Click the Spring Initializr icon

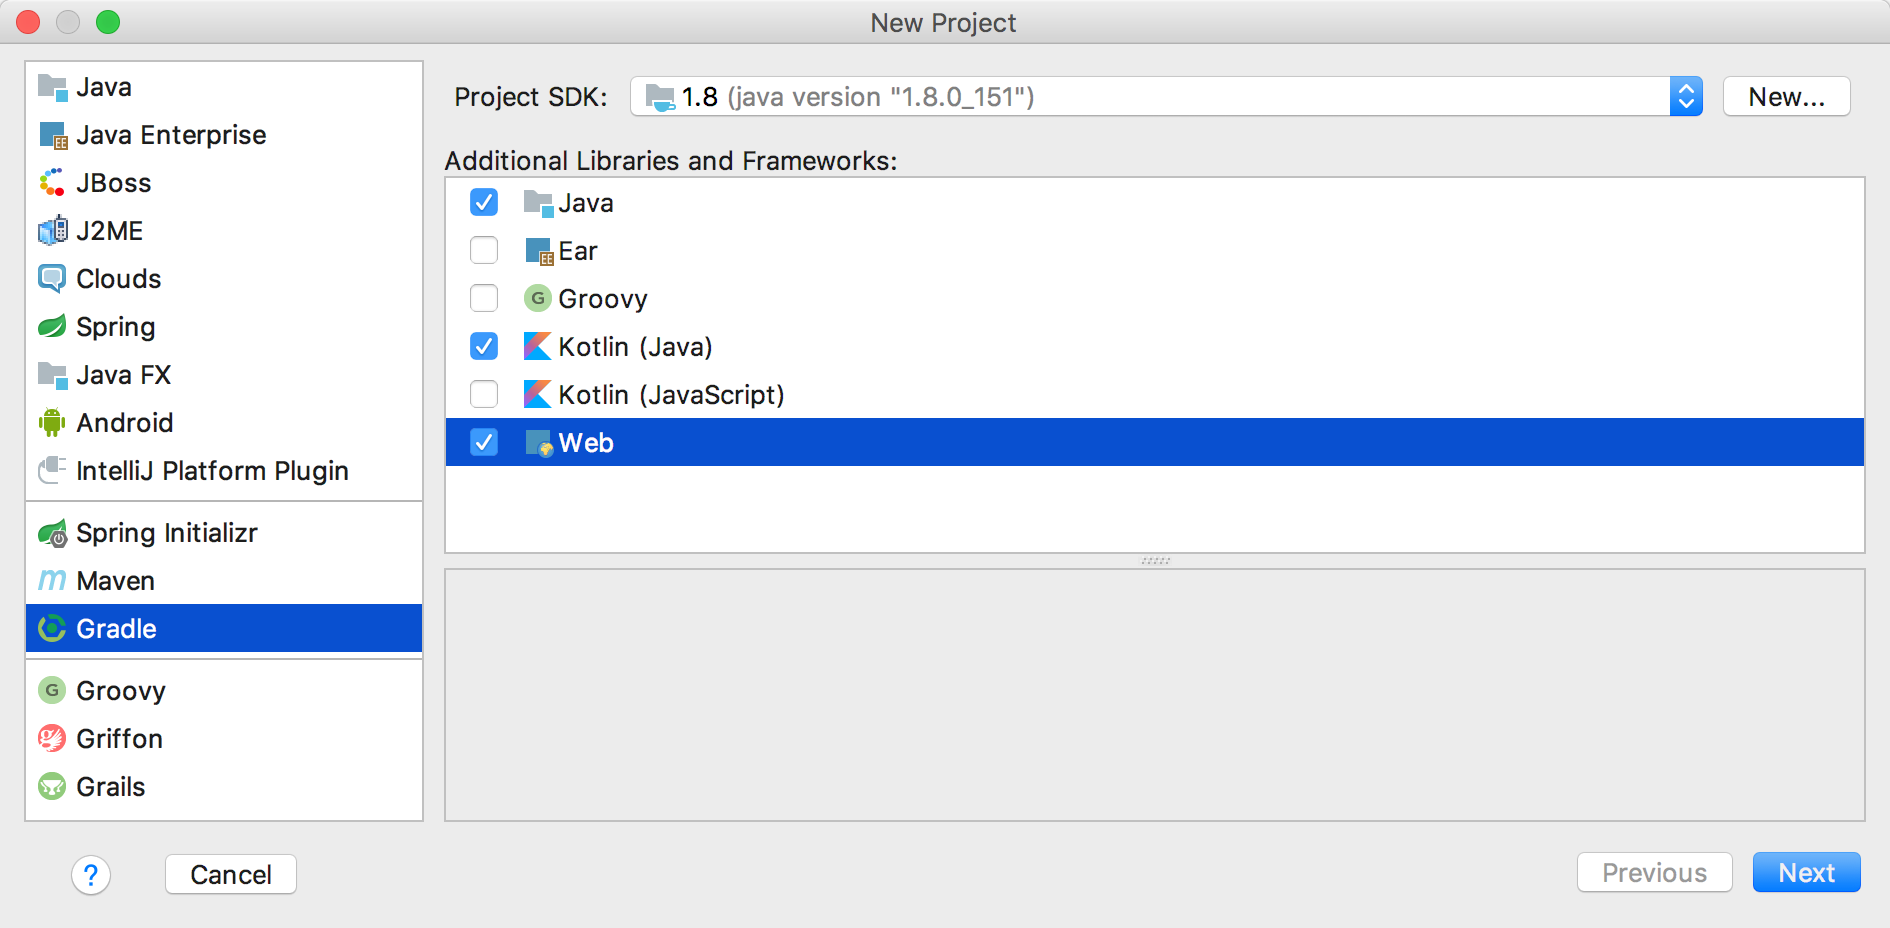pos(52,533)
